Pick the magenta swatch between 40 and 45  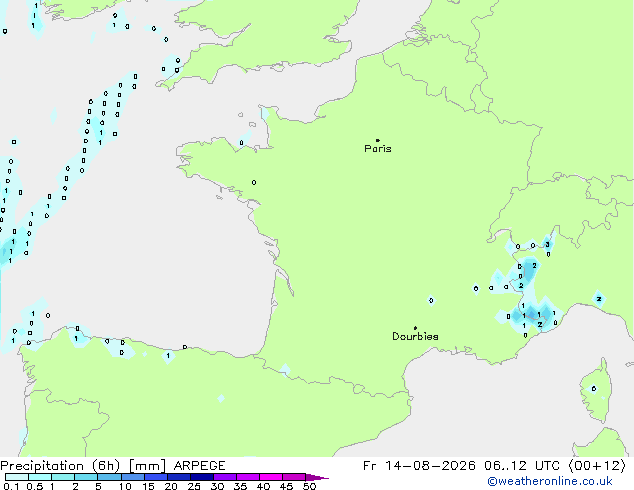click(271, 477)
